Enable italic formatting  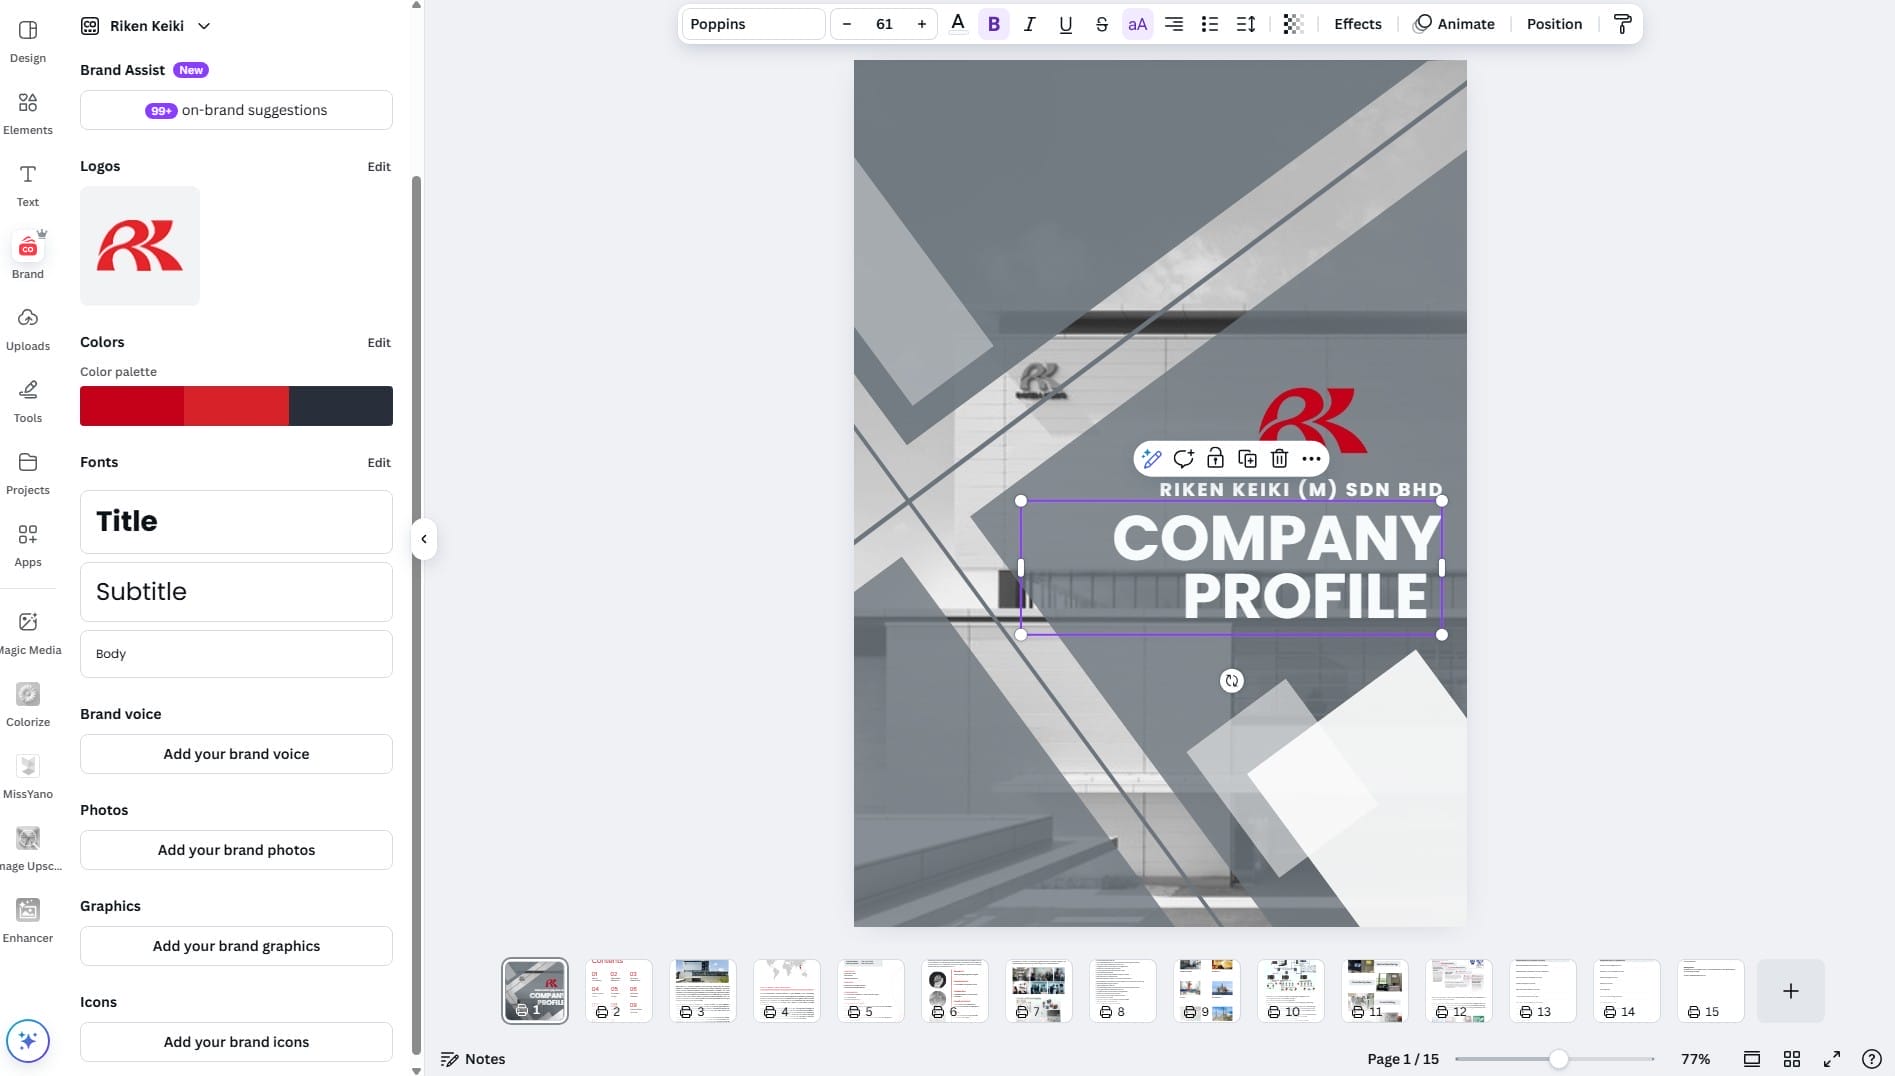pyautogui.click(x=1029, y=23)
